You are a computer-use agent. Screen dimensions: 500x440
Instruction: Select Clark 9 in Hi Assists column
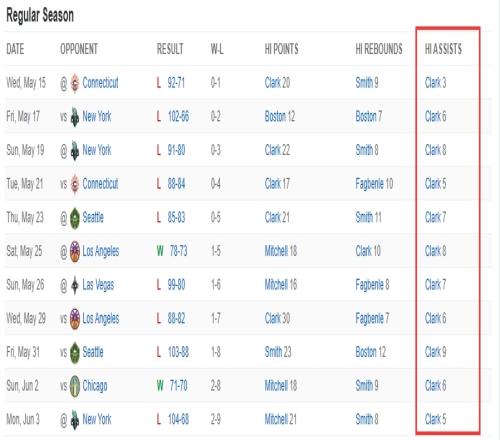[x=435, y=352]
